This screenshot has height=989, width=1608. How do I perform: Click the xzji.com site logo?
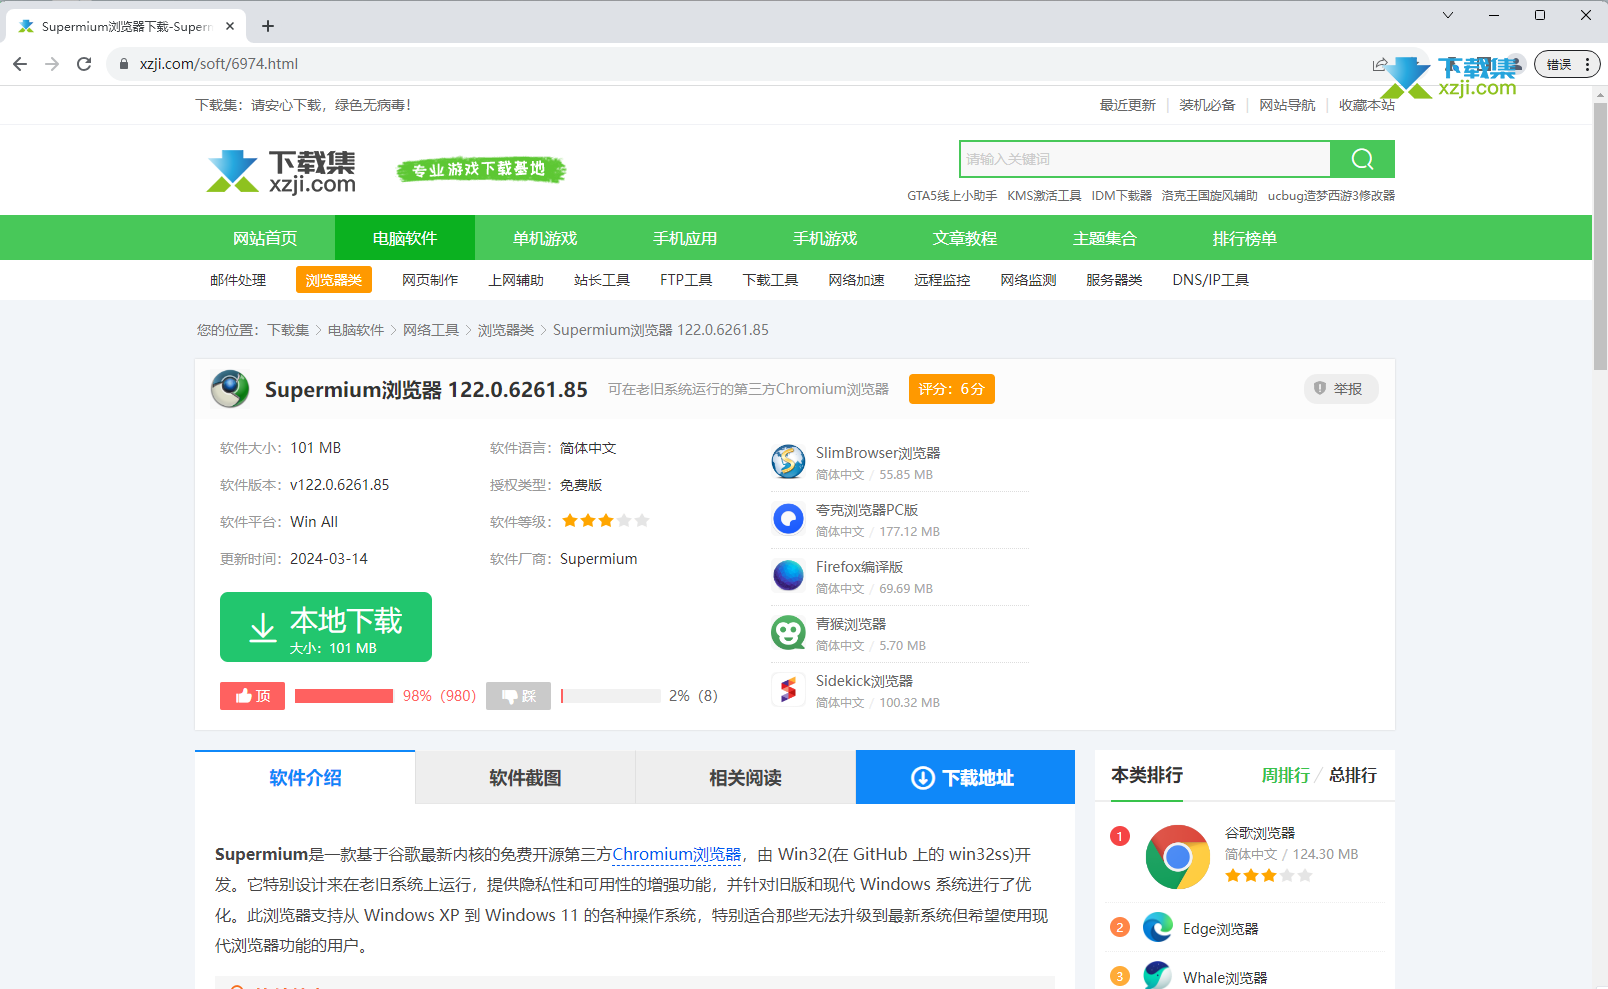tap(281, 171)
